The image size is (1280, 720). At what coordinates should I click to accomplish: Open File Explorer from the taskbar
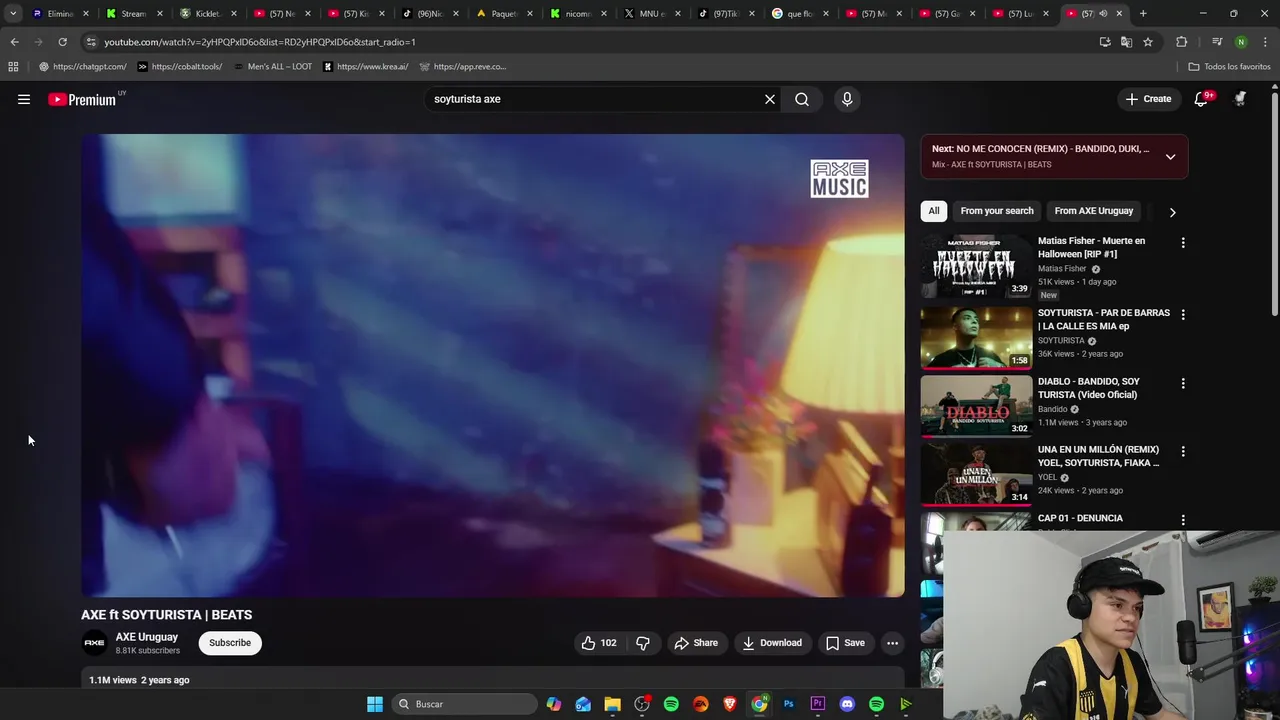[x=612, y=704]
